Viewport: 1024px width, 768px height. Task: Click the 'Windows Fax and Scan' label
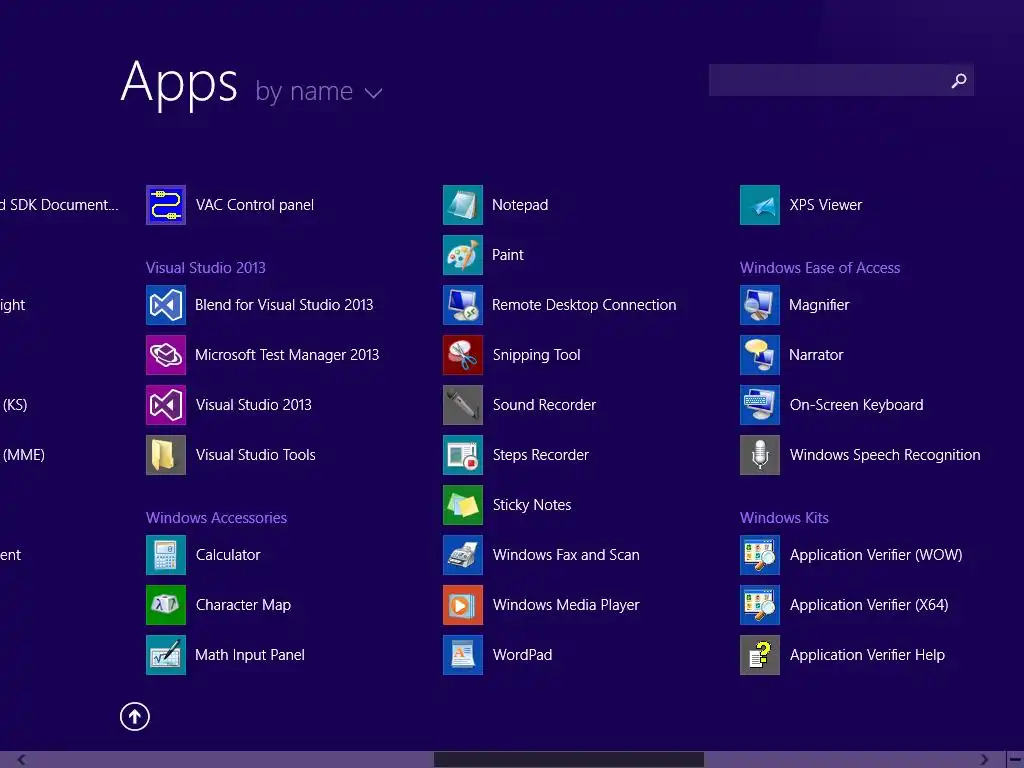coord(566,555)
